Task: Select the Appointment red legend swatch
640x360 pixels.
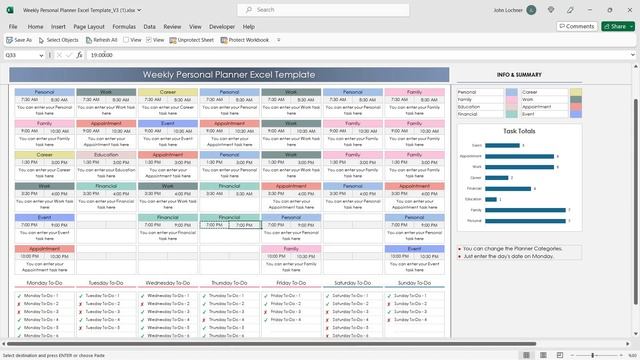Action: 576,107
